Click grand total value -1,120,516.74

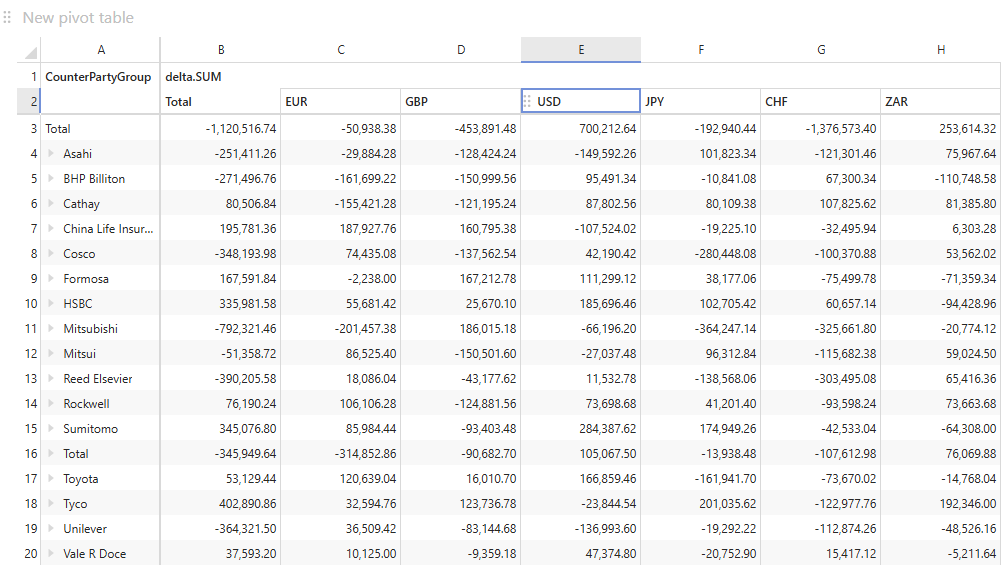coord(241,129)
